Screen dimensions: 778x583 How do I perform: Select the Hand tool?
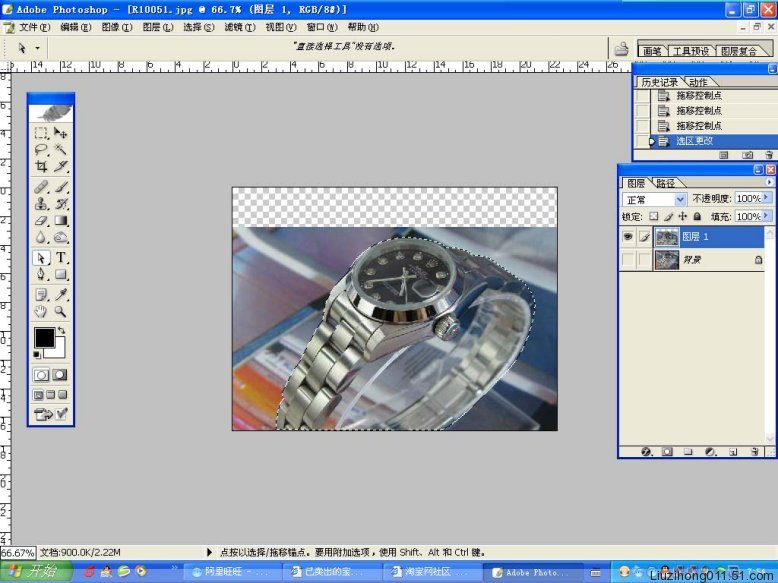41,312
